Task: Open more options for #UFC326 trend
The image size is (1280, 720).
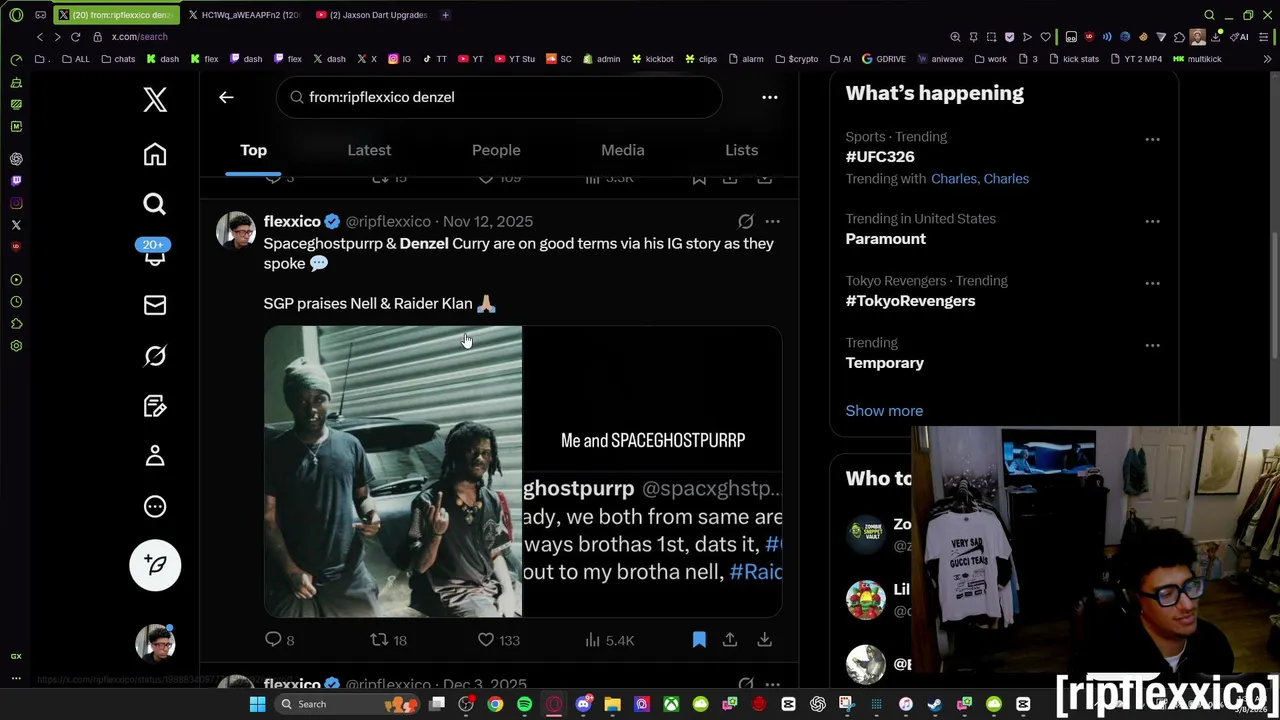Action: [x=1152, y=140]
